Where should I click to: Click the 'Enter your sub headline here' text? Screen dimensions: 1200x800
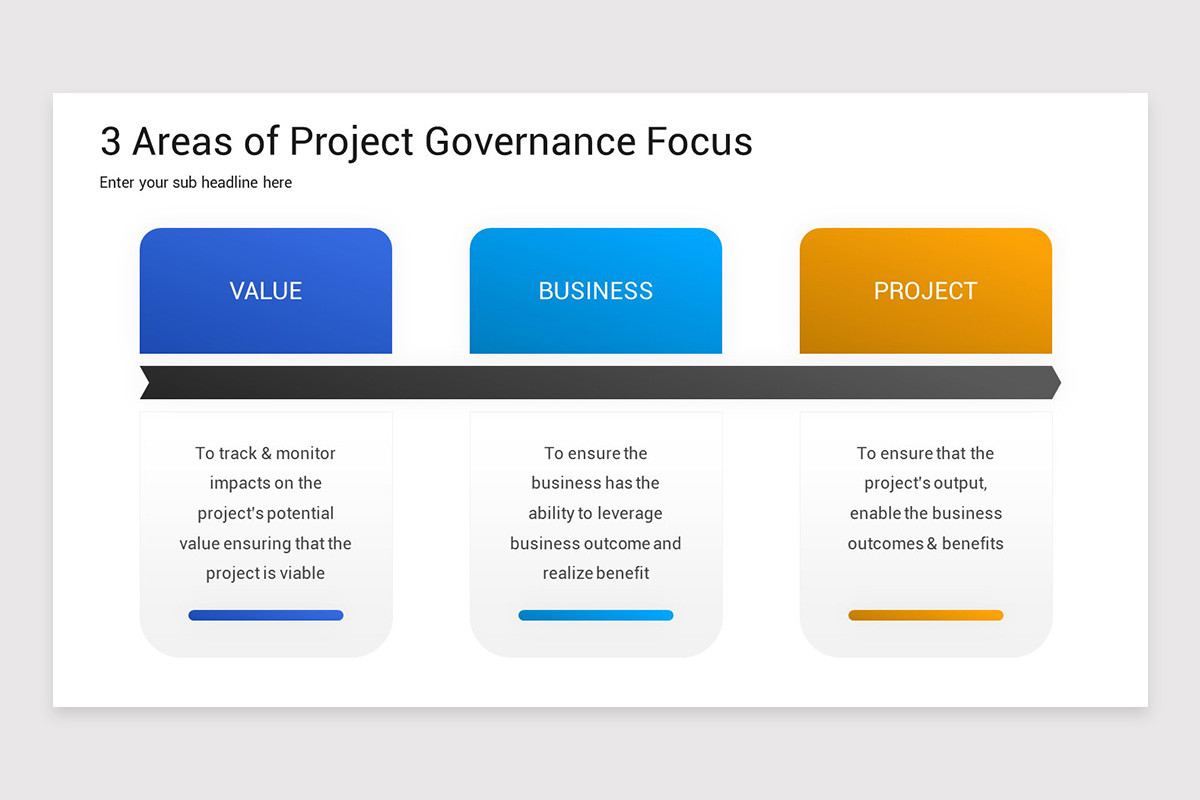196,182
